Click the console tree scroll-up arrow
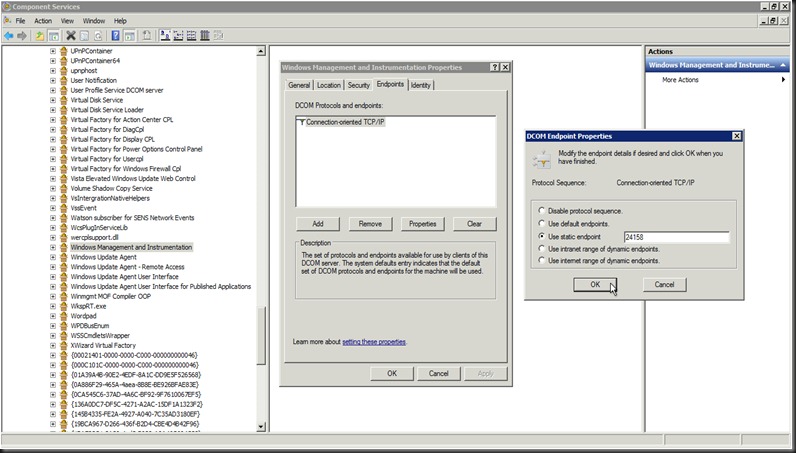Image resolution: width=796 pixels, height=453 pixels. 261,51
